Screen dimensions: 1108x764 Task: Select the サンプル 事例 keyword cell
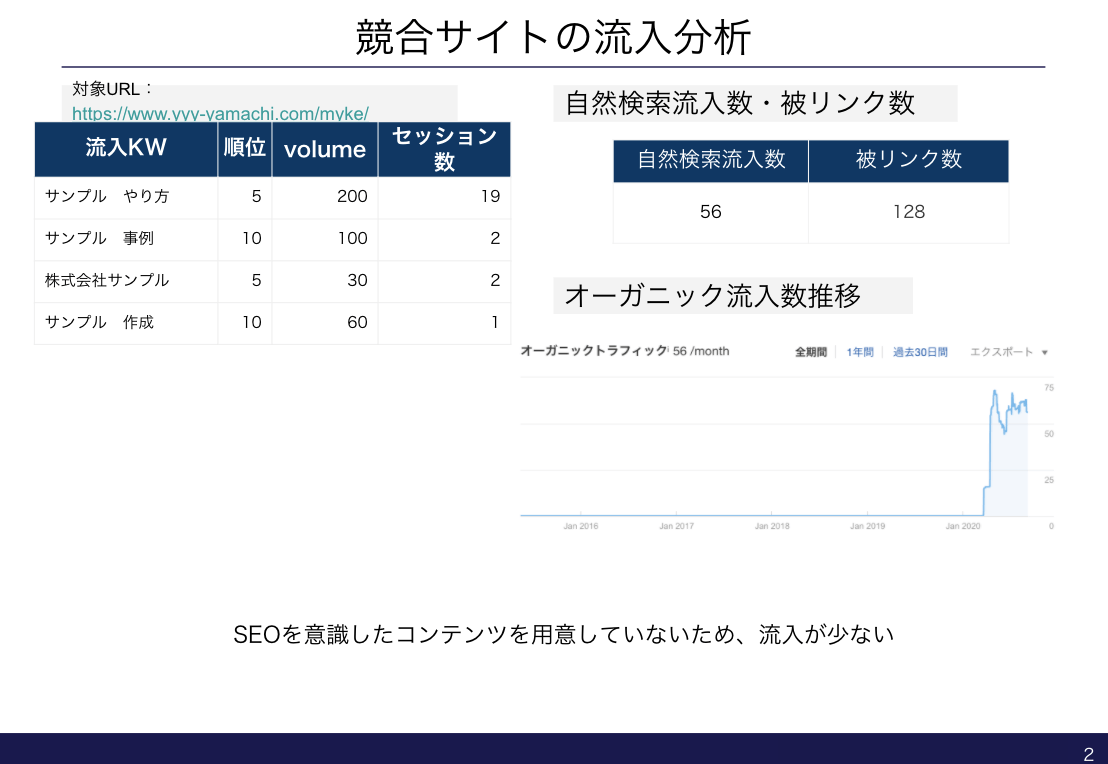pos(99,239)
